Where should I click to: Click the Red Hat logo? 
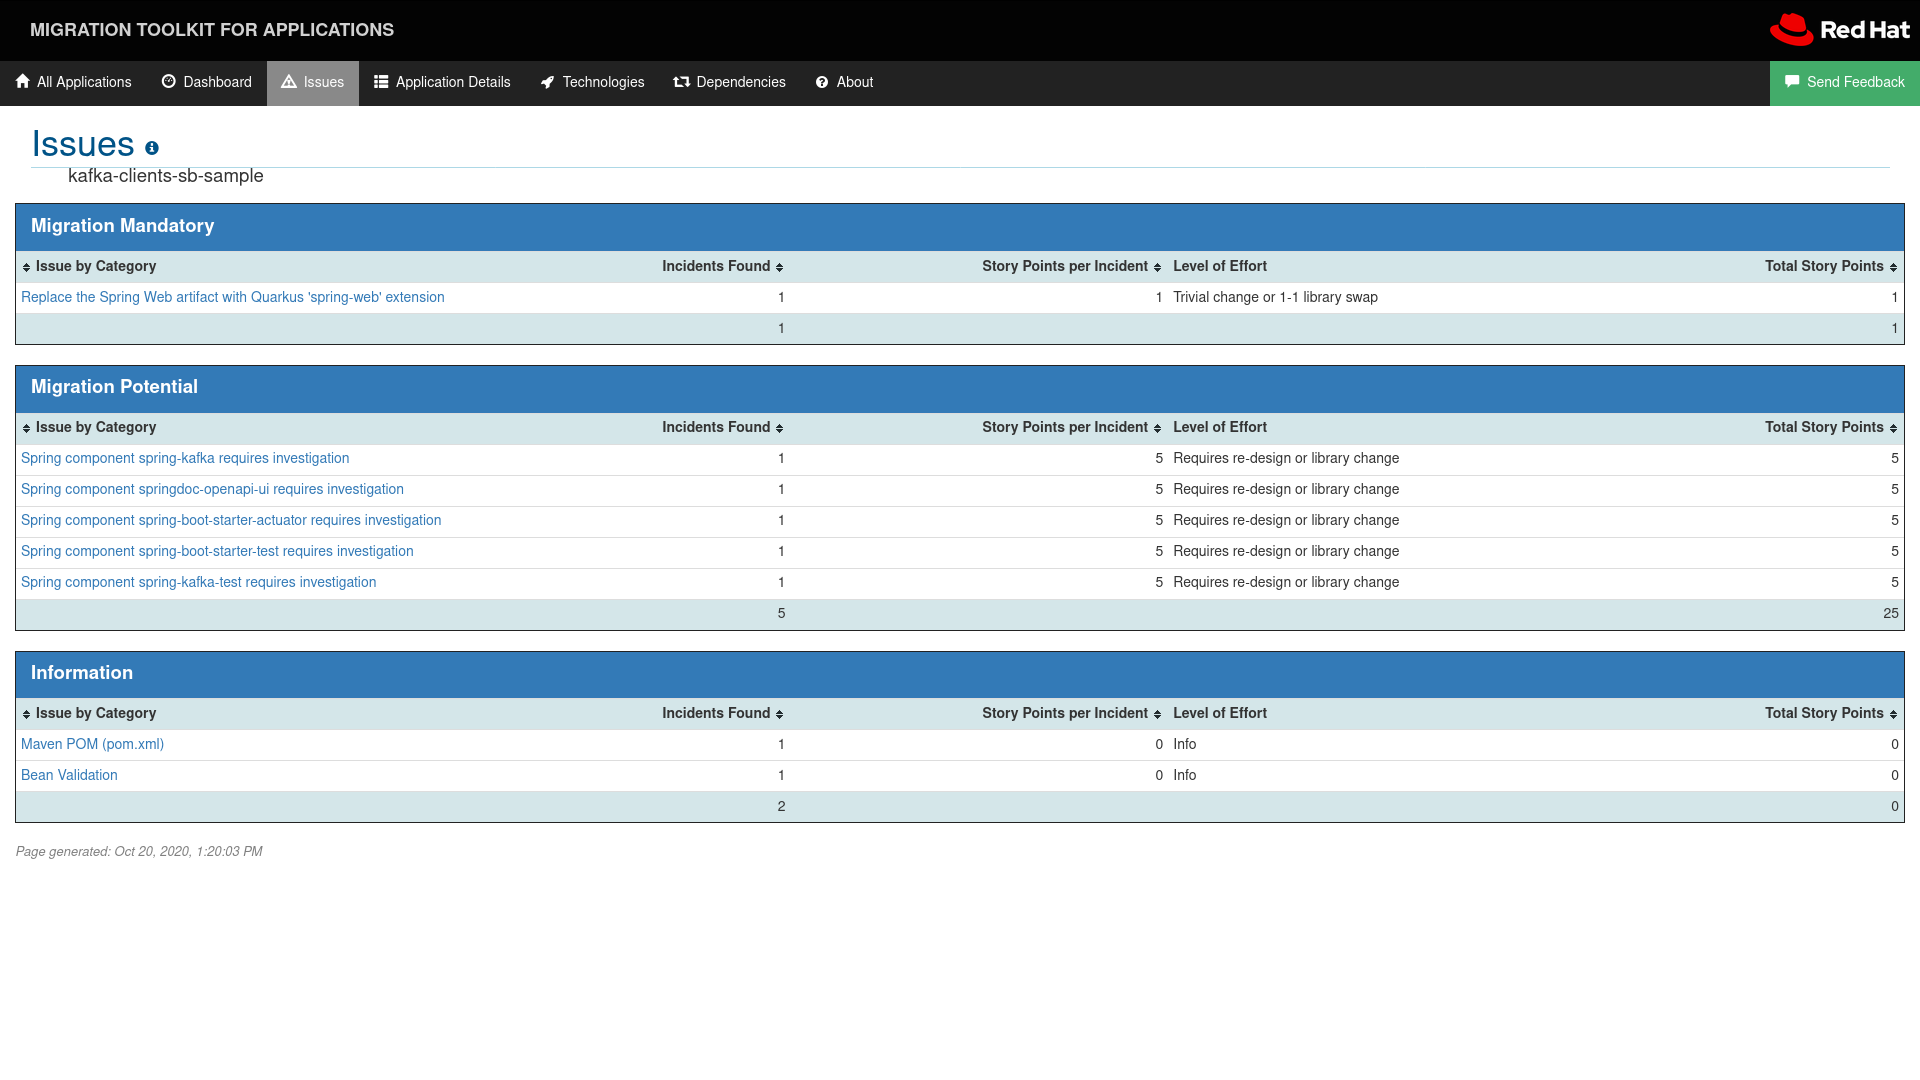pyautogui.click(x=1839, y=30)
